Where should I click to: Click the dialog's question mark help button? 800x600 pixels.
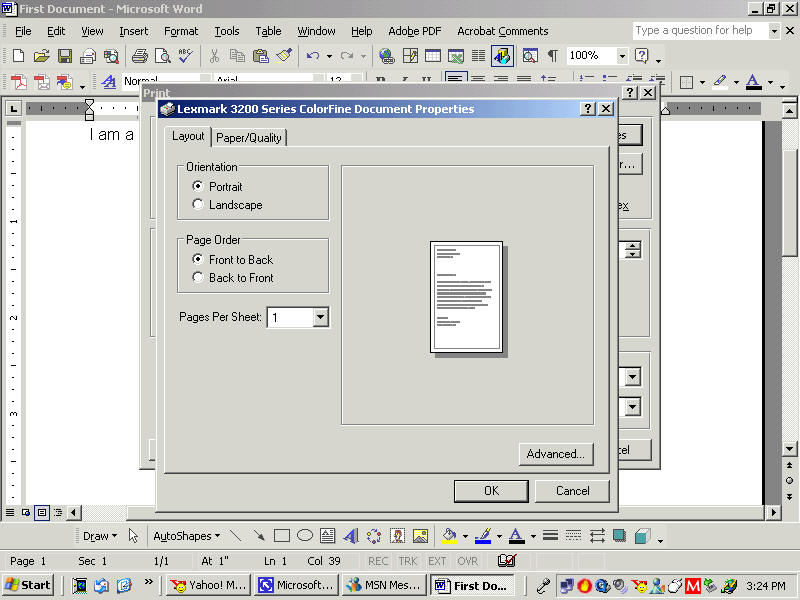point(588,109)
